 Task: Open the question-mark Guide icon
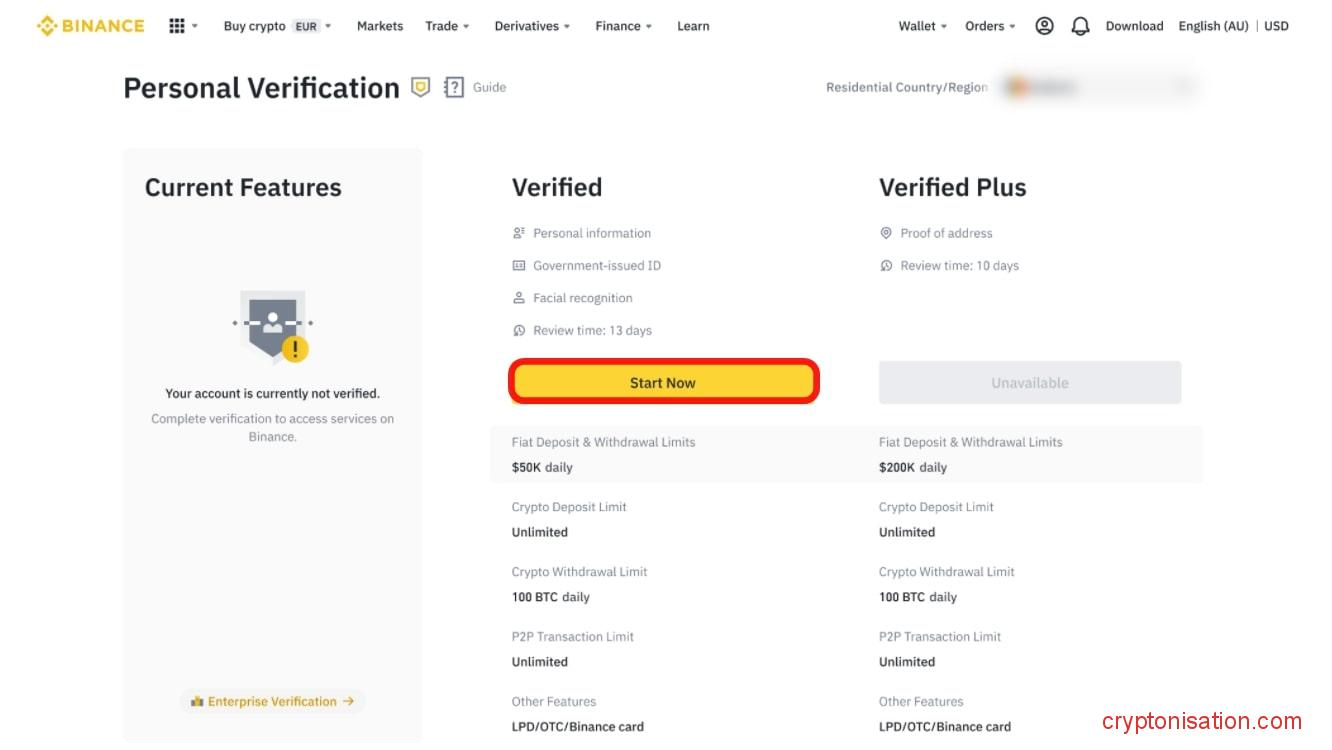tap(454, 87)
